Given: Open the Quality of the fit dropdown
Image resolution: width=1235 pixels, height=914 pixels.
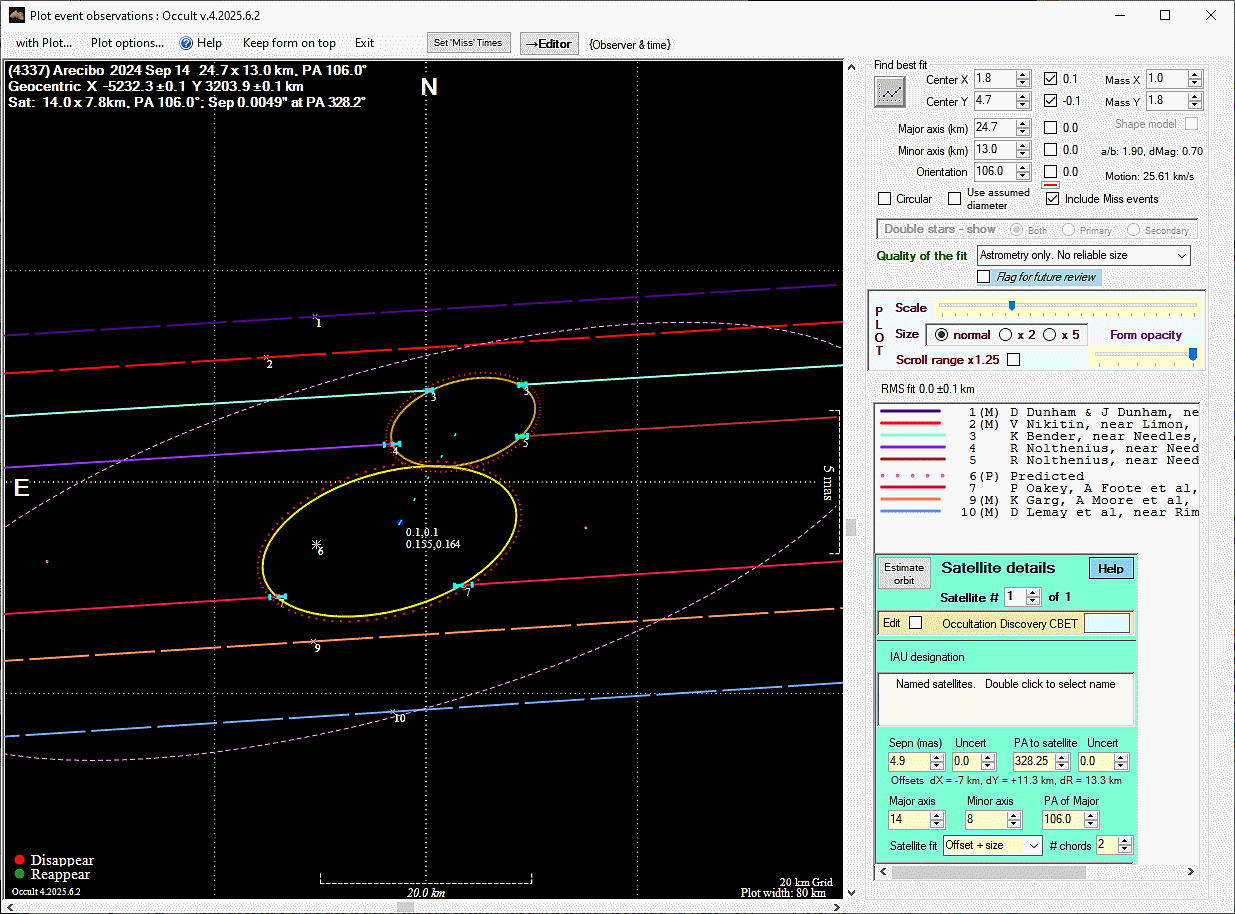Looking at the screenshot, I should point(1084,255).
